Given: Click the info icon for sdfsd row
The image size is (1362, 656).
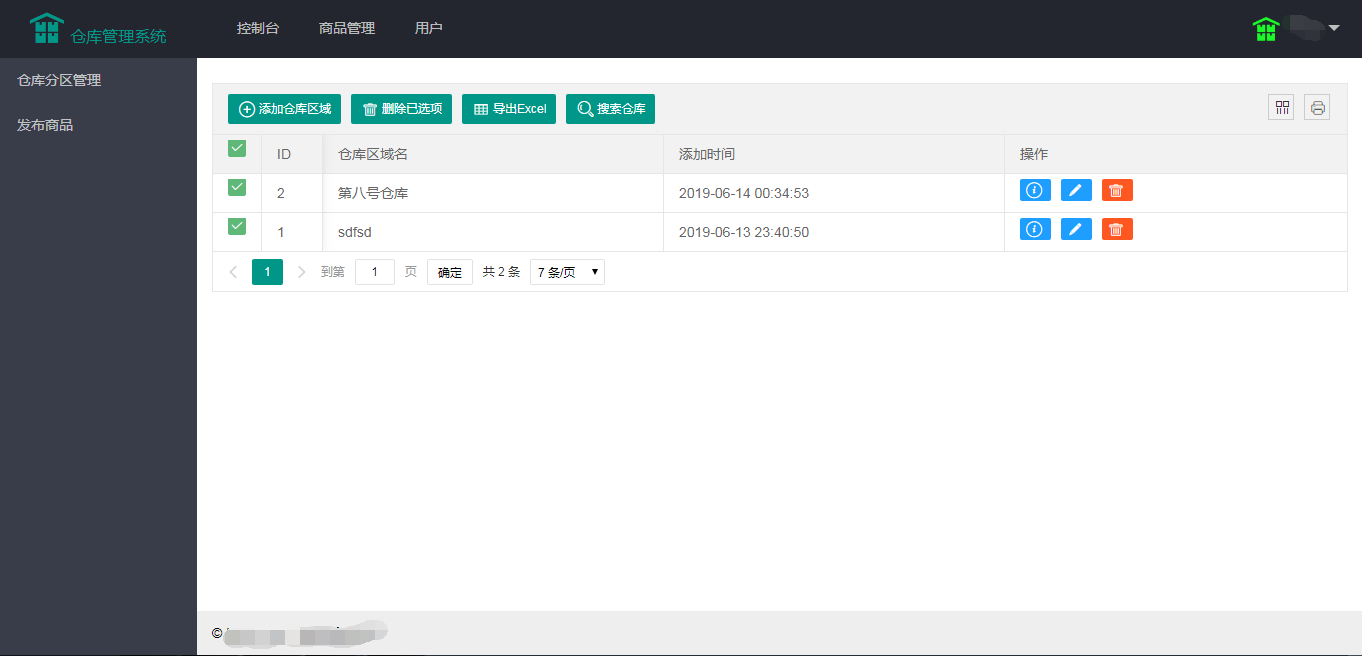Looking at the screenshot, I should pos(1035,229).
